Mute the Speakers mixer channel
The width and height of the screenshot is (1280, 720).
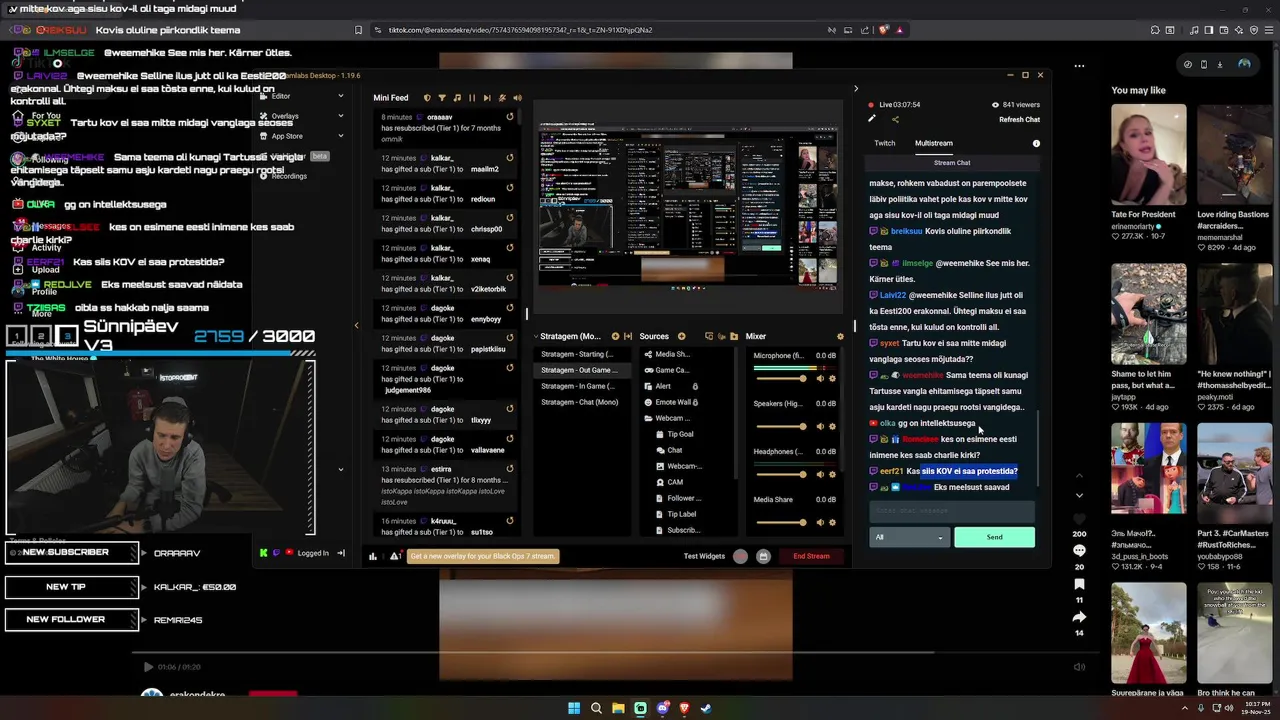tap(820, 426)
